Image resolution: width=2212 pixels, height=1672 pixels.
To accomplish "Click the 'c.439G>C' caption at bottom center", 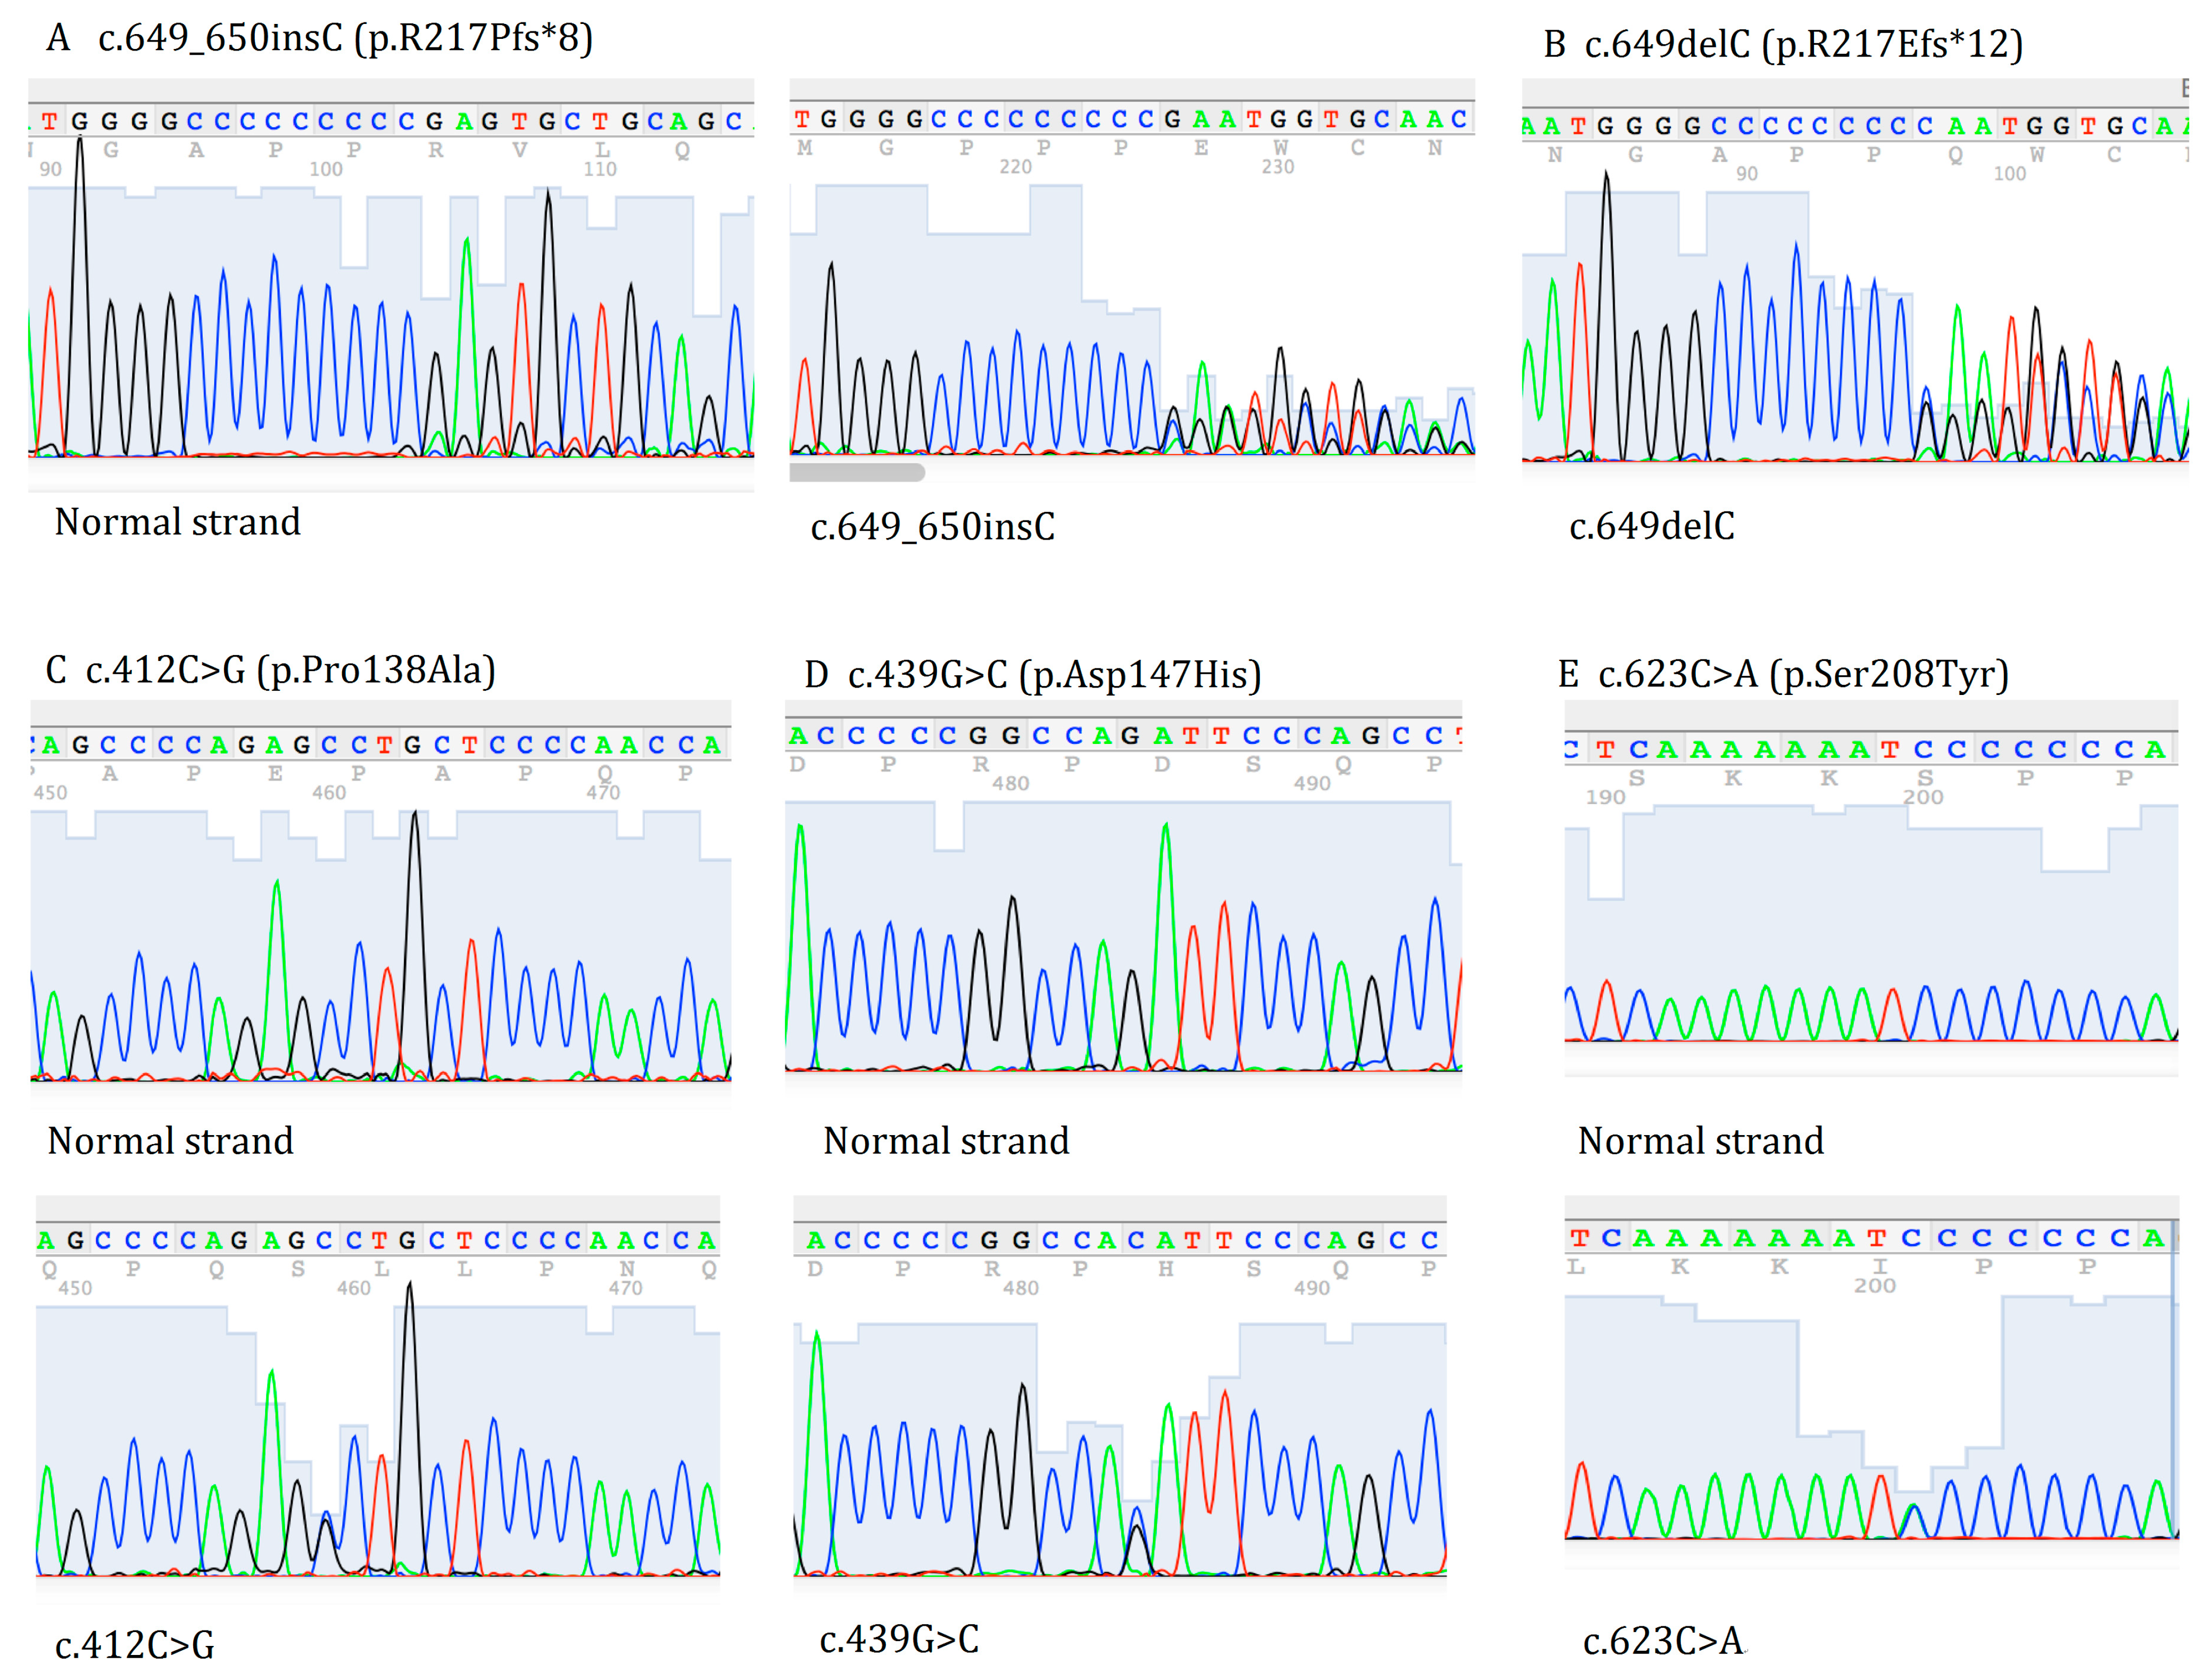I will click(899, 1639).
